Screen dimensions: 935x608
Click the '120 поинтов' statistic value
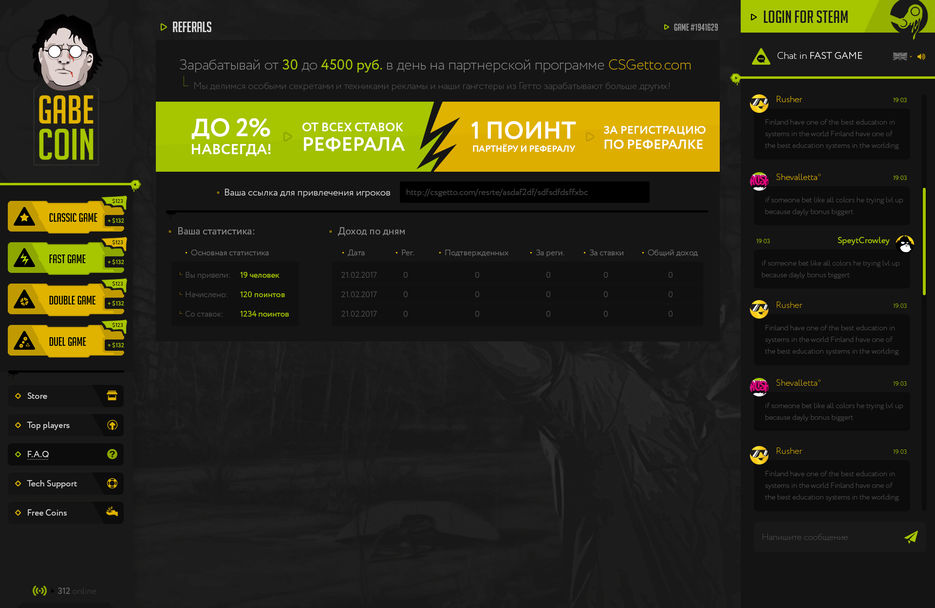click(x=262, y=294)
